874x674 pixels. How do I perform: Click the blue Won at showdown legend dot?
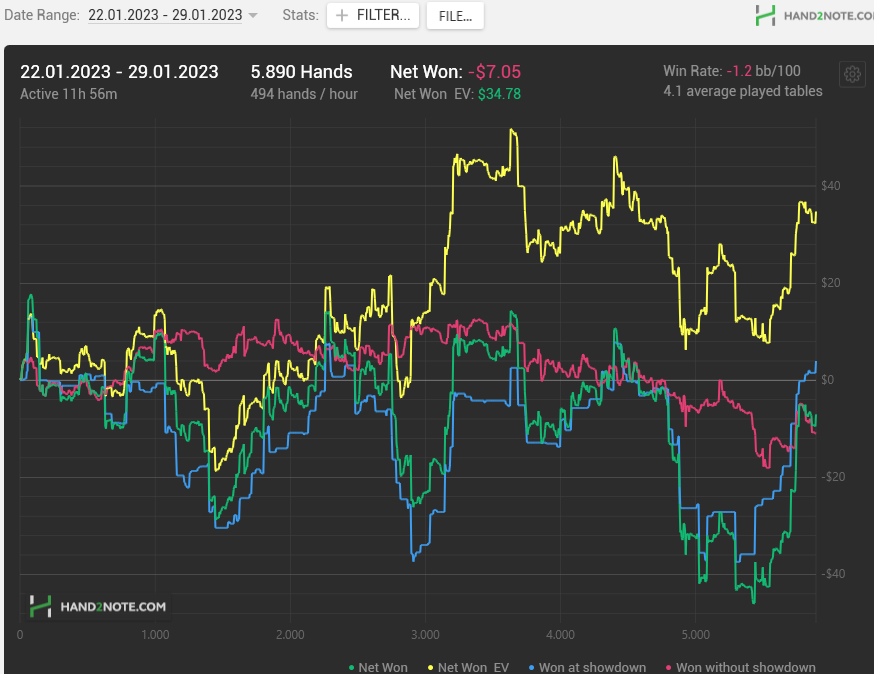[x=531, y=667]
